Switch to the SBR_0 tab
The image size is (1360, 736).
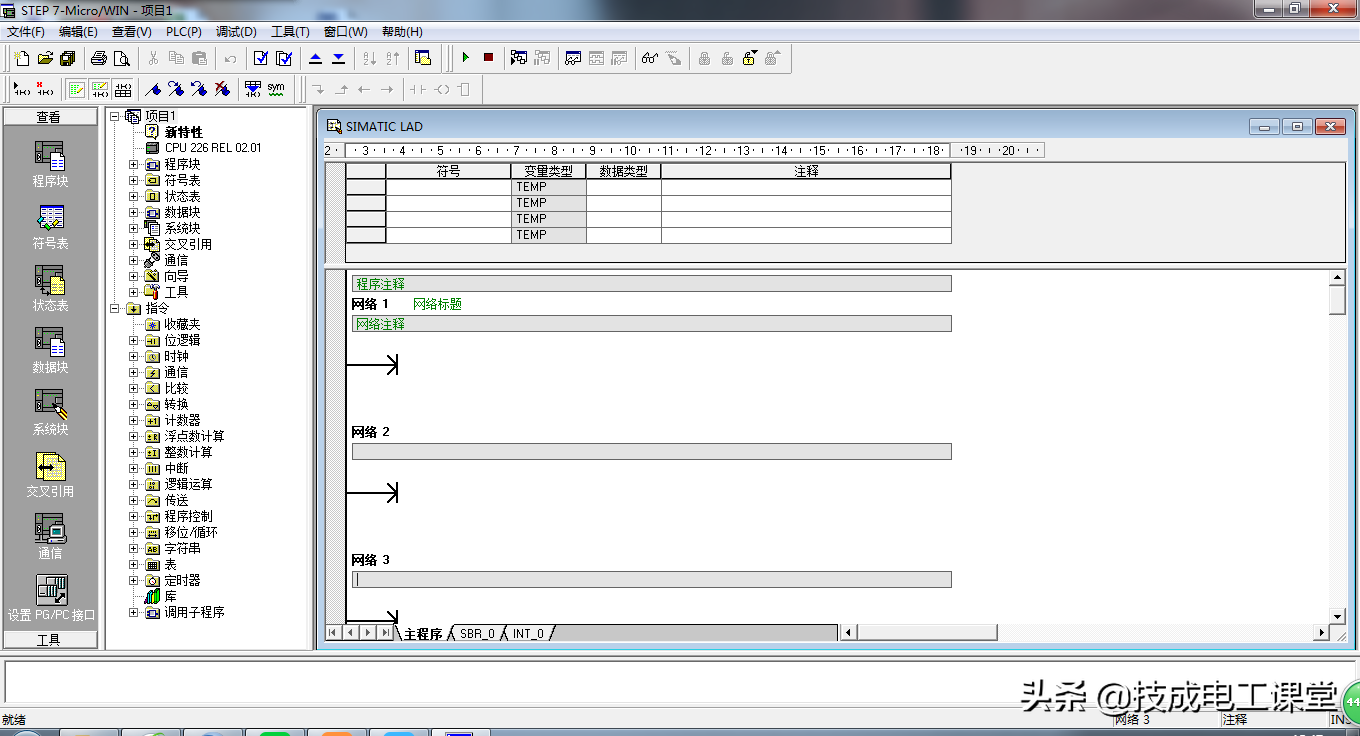(x=477, y=634)
